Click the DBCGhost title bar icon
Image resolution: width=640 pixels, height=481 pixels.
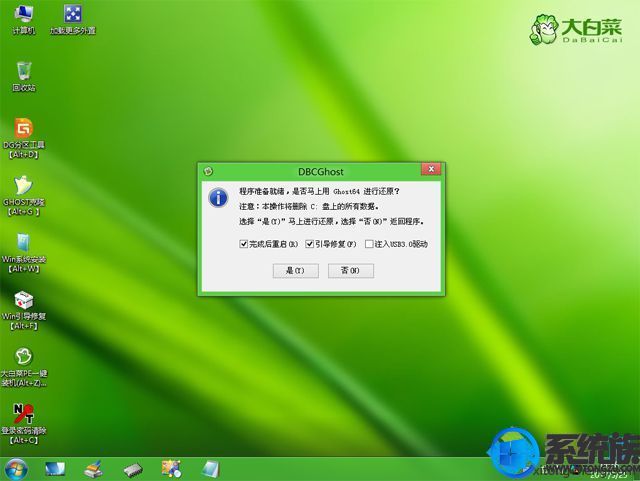pos(208,171)
